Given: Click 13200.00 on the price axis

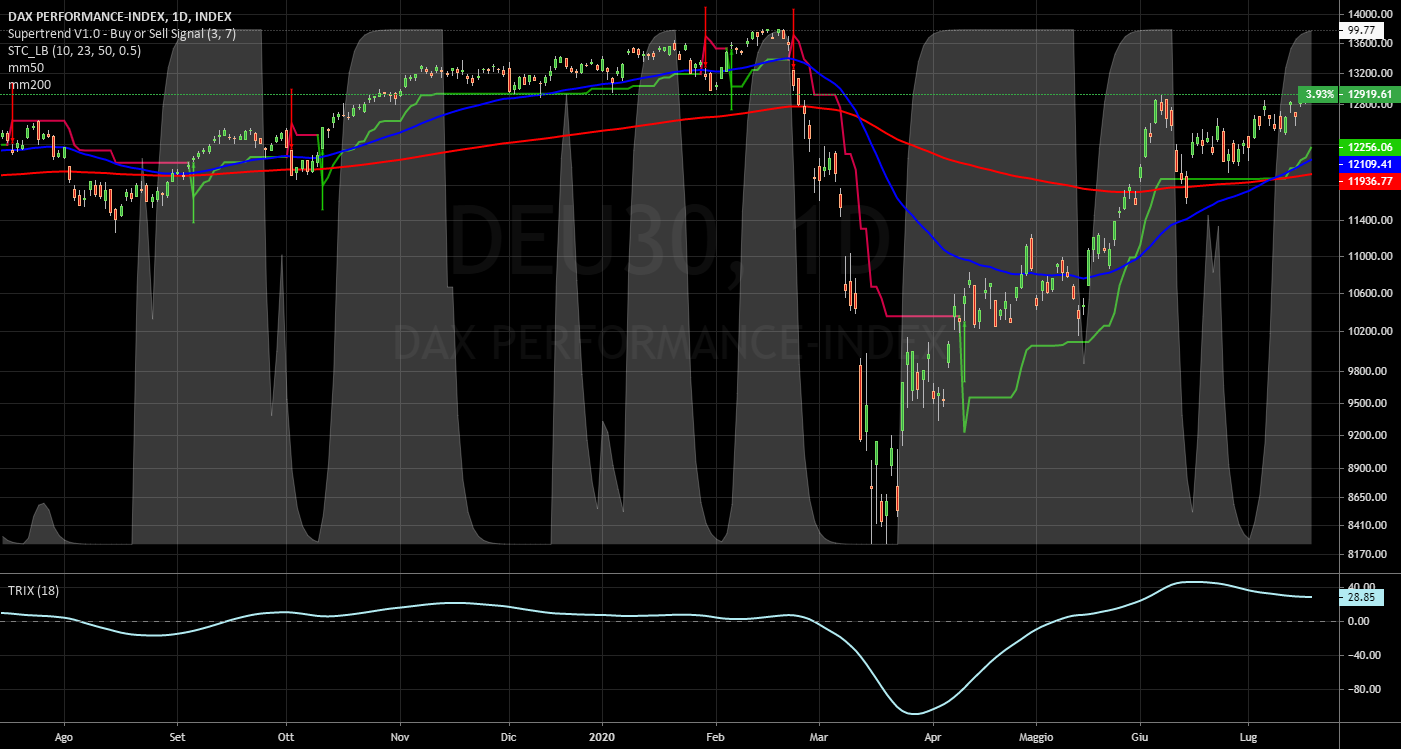Looking at the screenshot, I should [1370, 74].
